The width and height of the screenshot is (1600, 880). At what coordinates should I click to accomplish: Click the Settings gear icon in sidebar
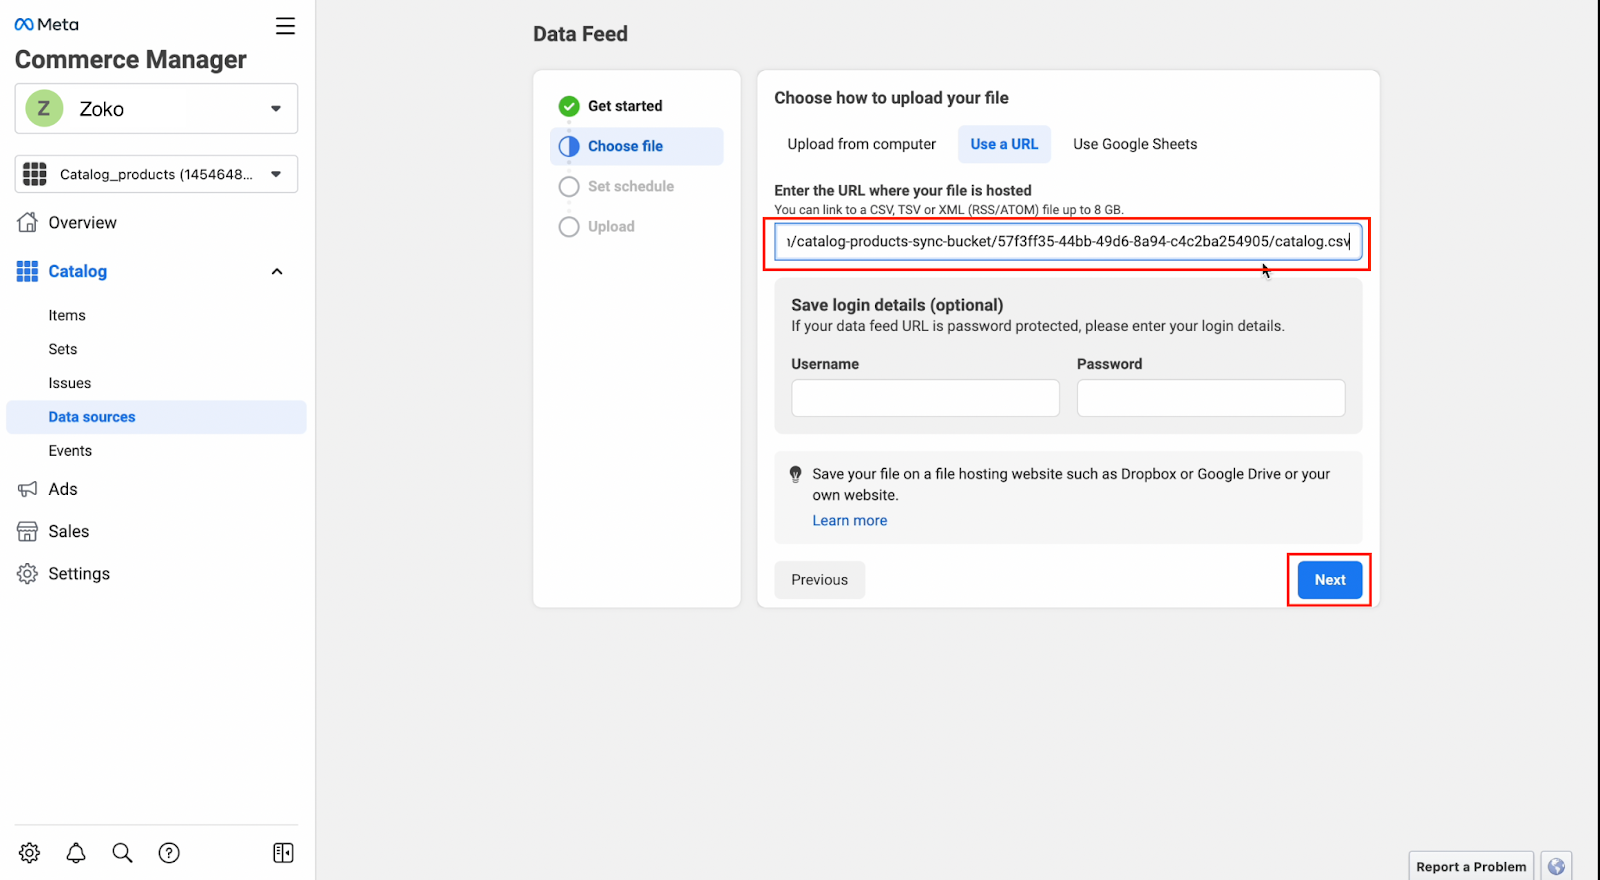pos(28,573)
